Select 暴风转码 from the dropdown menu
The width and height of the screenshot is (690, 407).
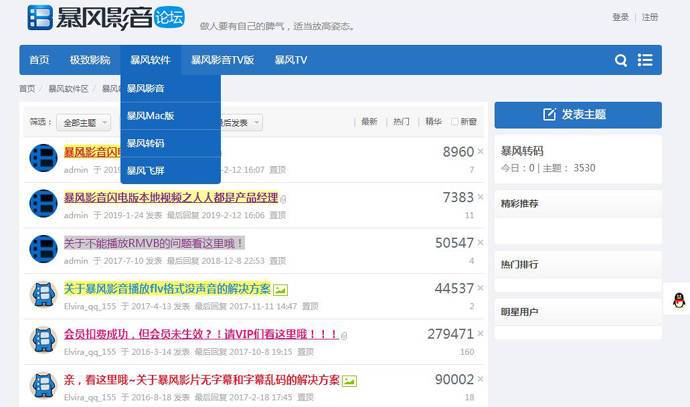(x=146, y=143)
